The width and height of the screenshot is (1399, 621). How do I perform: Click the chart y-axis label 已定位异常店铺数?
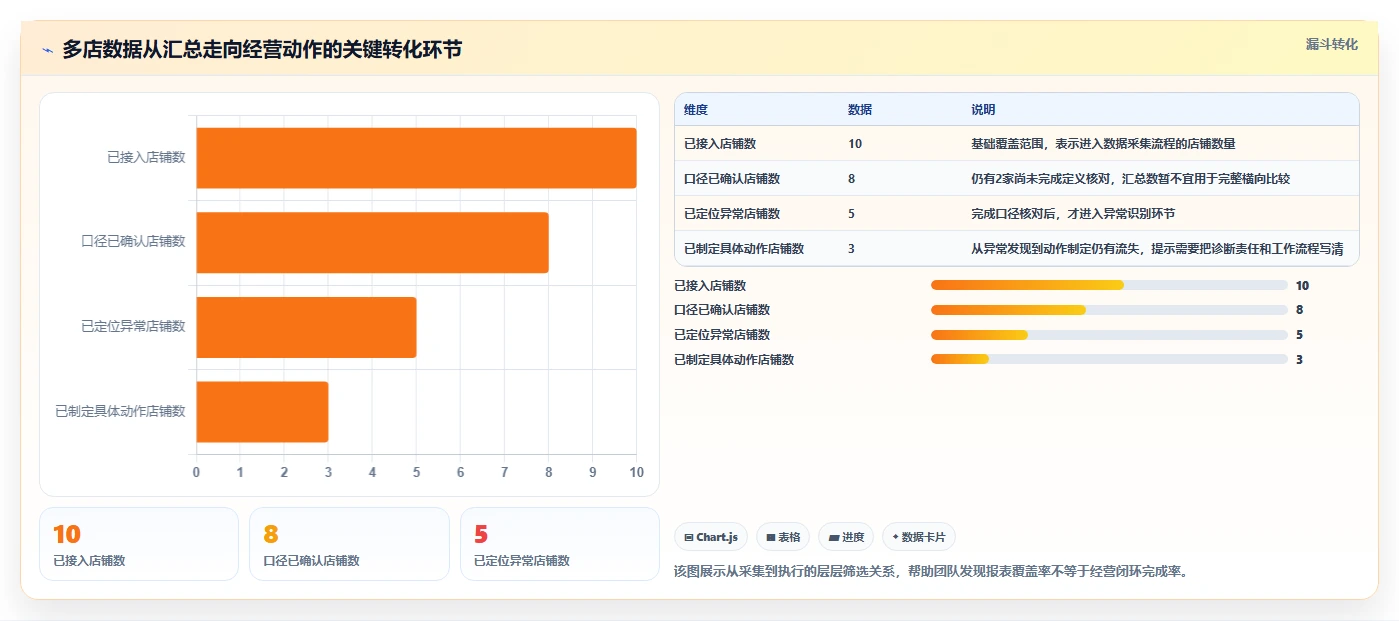click(x=133, y=326)
